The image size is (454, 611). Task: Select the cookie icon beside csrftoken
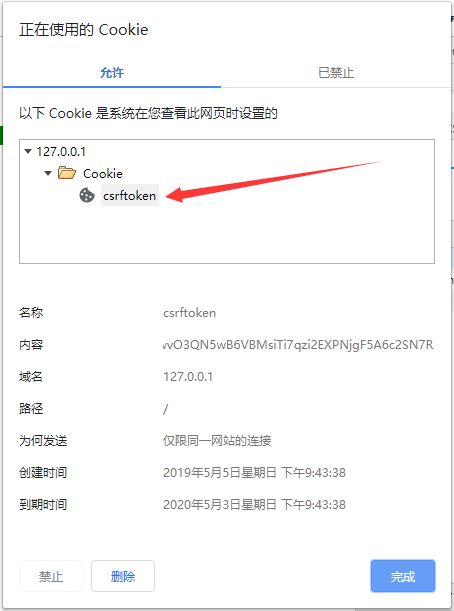(x=87, y=195)
